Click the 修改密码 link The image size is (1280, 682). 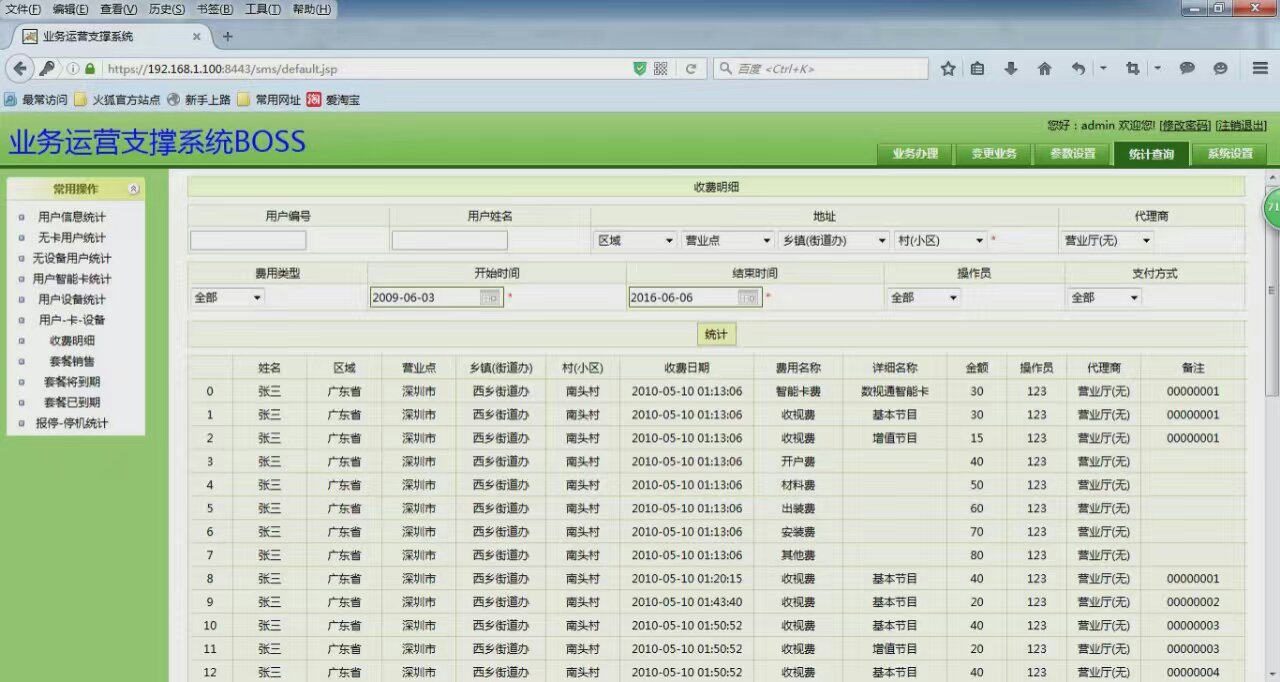tap(1184, 126)
